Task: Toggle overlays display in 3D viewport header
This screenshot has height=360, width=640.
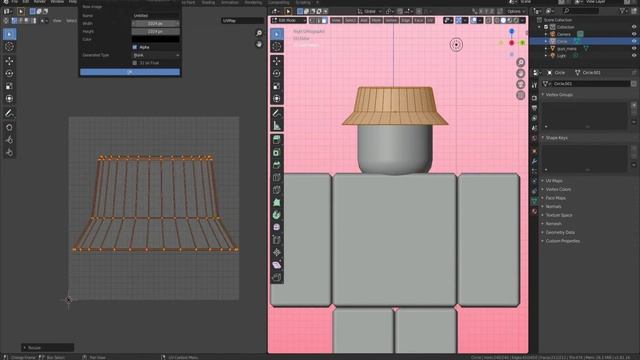Action: point(473,20)
